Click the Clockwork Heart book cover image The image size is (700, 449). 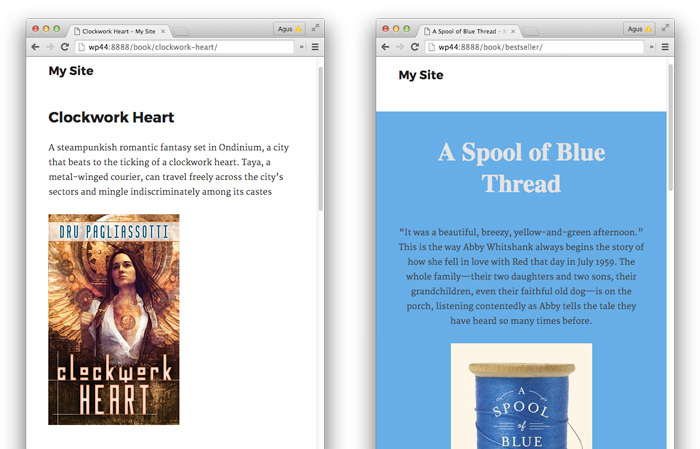coord(114,320)
